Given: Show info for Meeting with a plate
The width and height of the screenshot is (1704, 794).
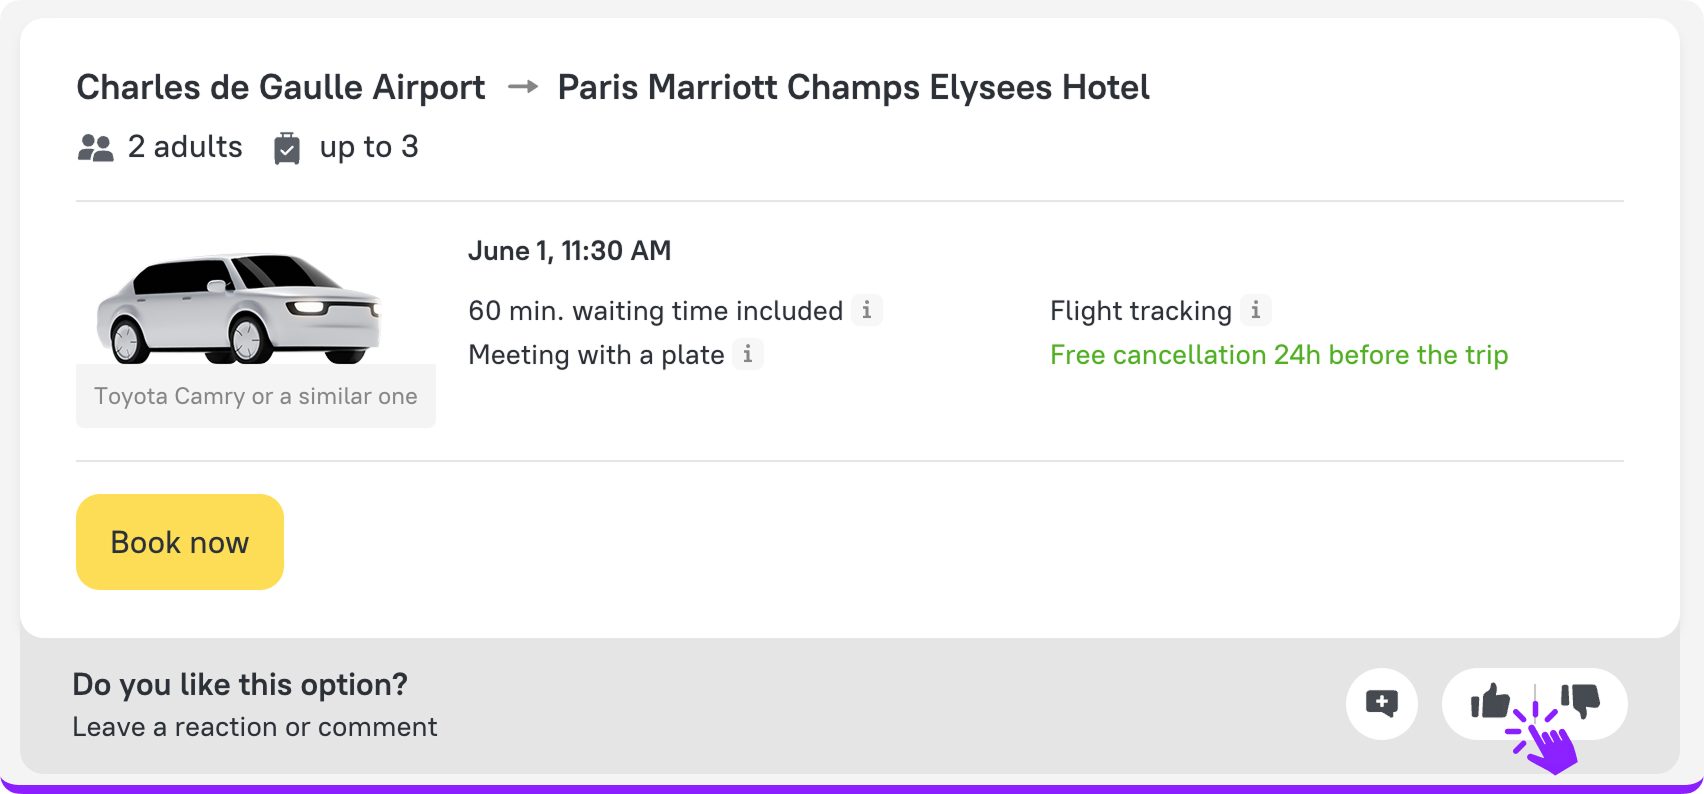Looking at the screenshot, I should [x=748, y=354].
